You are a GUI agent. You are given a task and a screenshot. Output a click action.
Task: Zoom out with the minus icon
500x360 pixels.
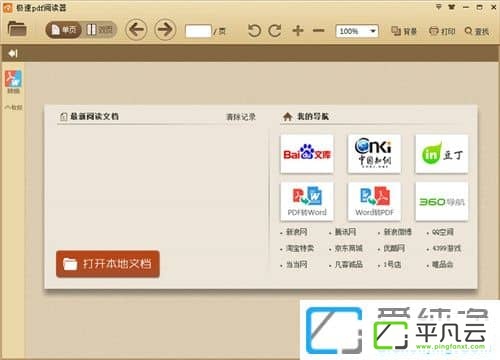tap(319, 31)
